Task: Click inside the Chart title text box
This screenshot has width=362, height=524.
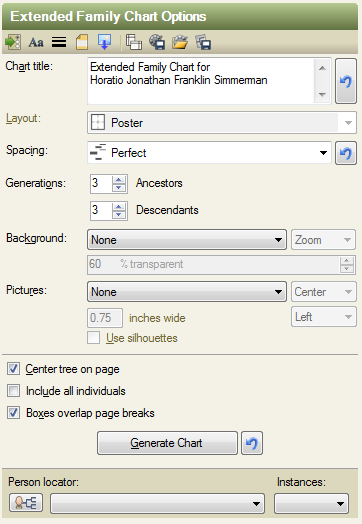Action: tap(201, 81)
